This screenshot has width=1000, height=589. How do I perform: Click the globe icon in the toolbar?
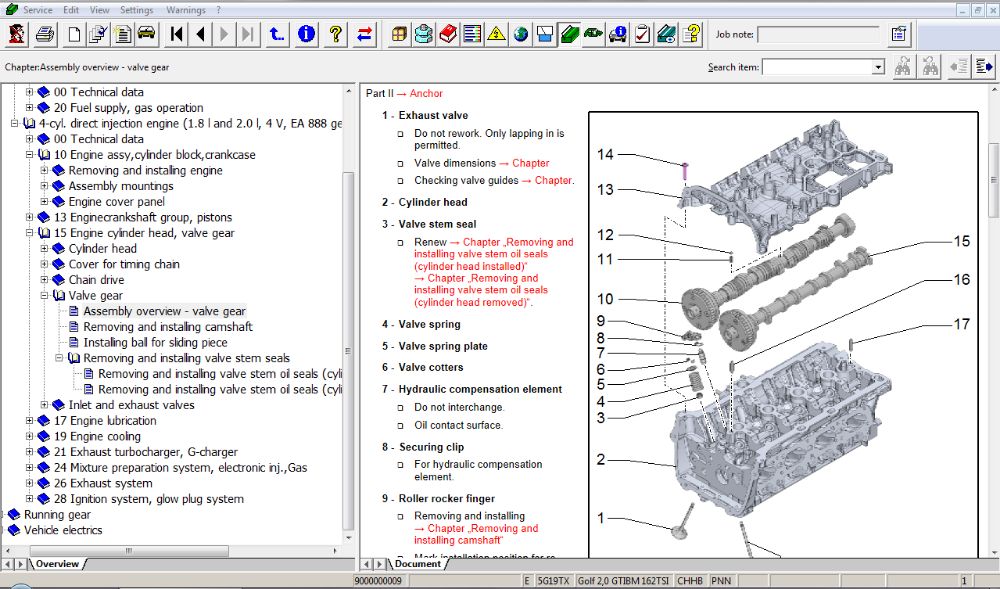click(x=521, y=35)
